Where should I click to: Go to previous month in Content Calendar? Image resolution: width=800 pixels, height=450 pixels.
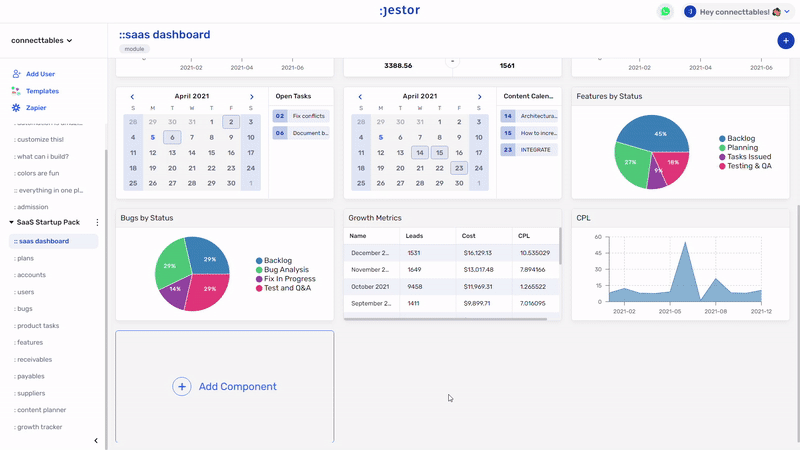pyautogui.click(x=360, y=96)
